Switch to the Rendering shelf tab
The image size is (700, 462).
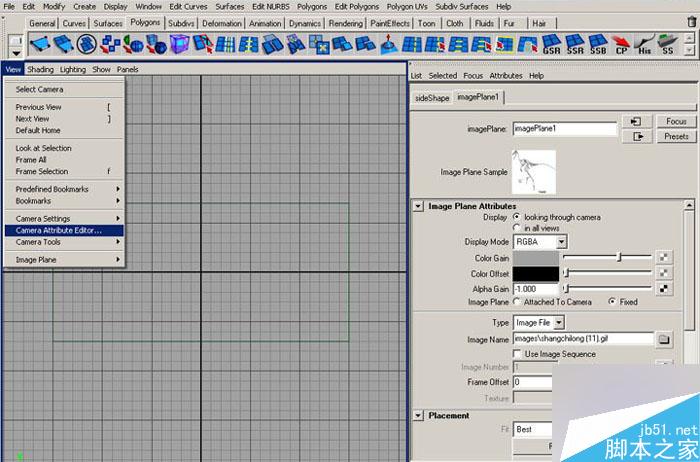point(346,23)
